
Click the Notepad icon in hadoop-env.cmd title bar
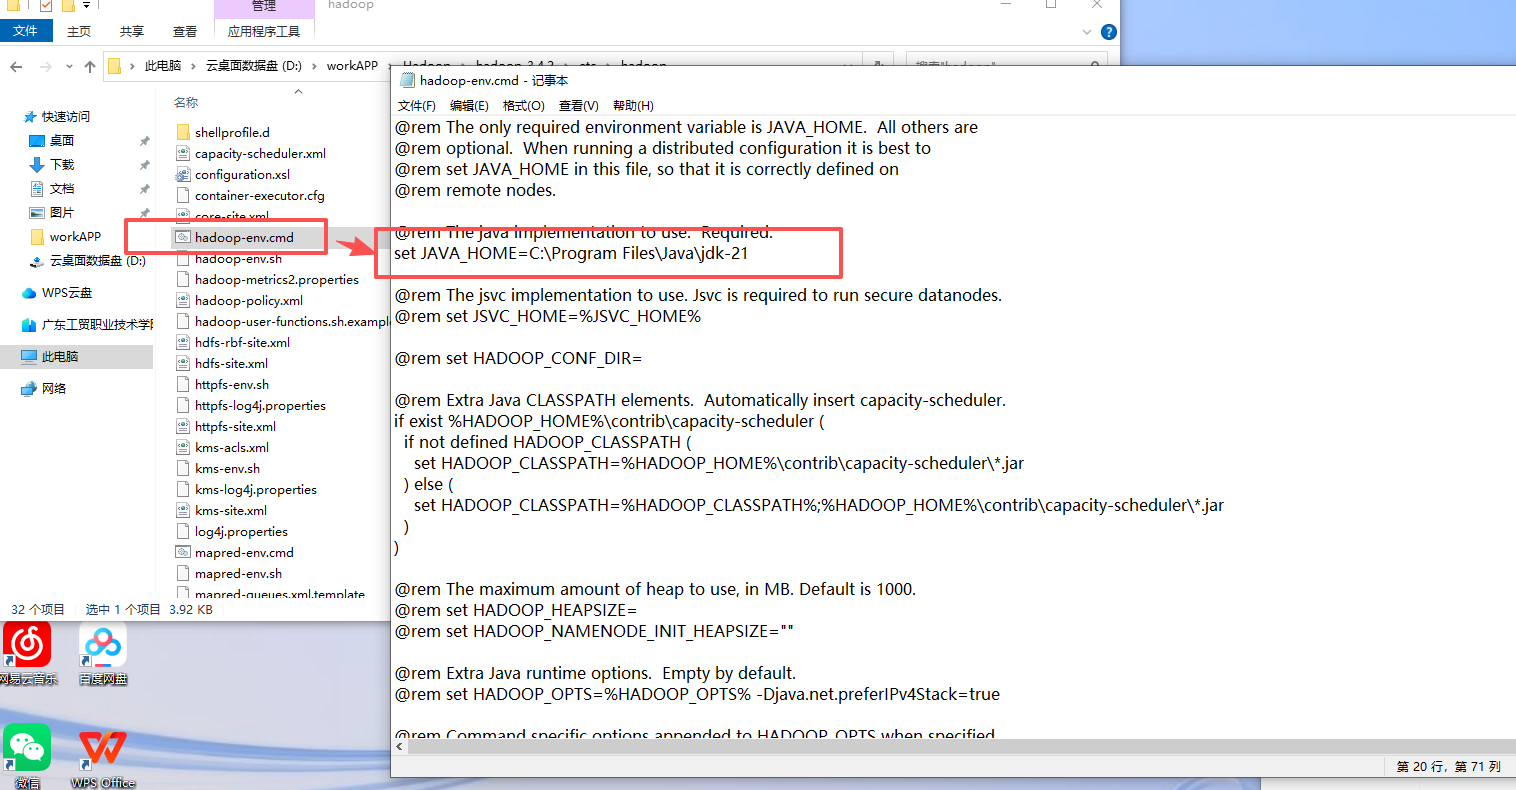tap(406, 80)
